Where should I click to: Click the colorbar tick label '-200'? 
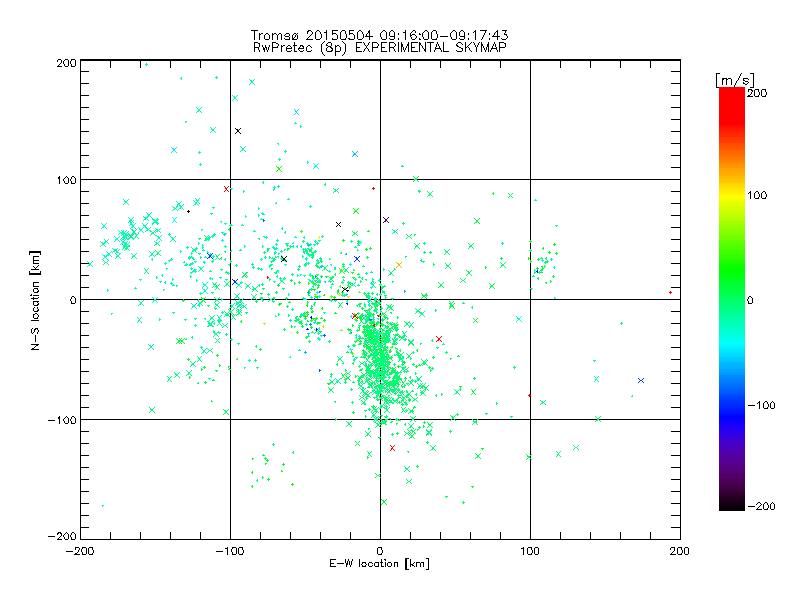click(x=761, y=506)
